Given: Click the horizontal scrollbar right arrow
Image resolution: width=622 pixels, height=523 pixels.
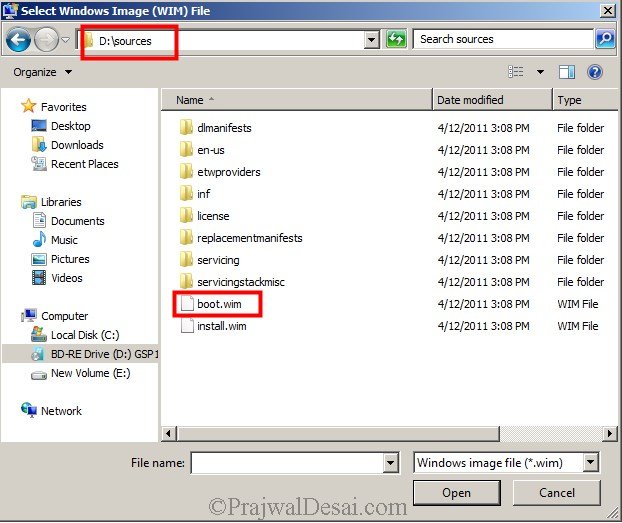Looking at the screenshot, I should (609, 433).
